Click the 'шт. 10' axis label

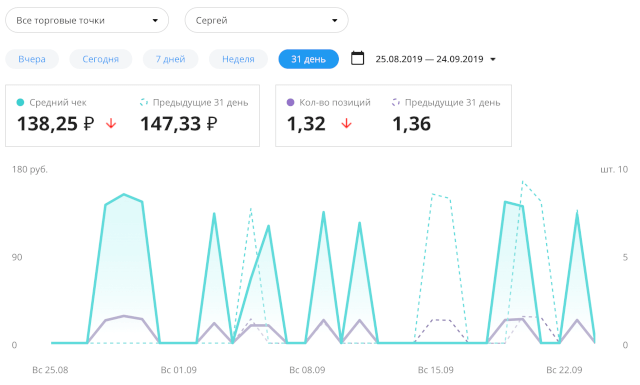coord(614,169)
